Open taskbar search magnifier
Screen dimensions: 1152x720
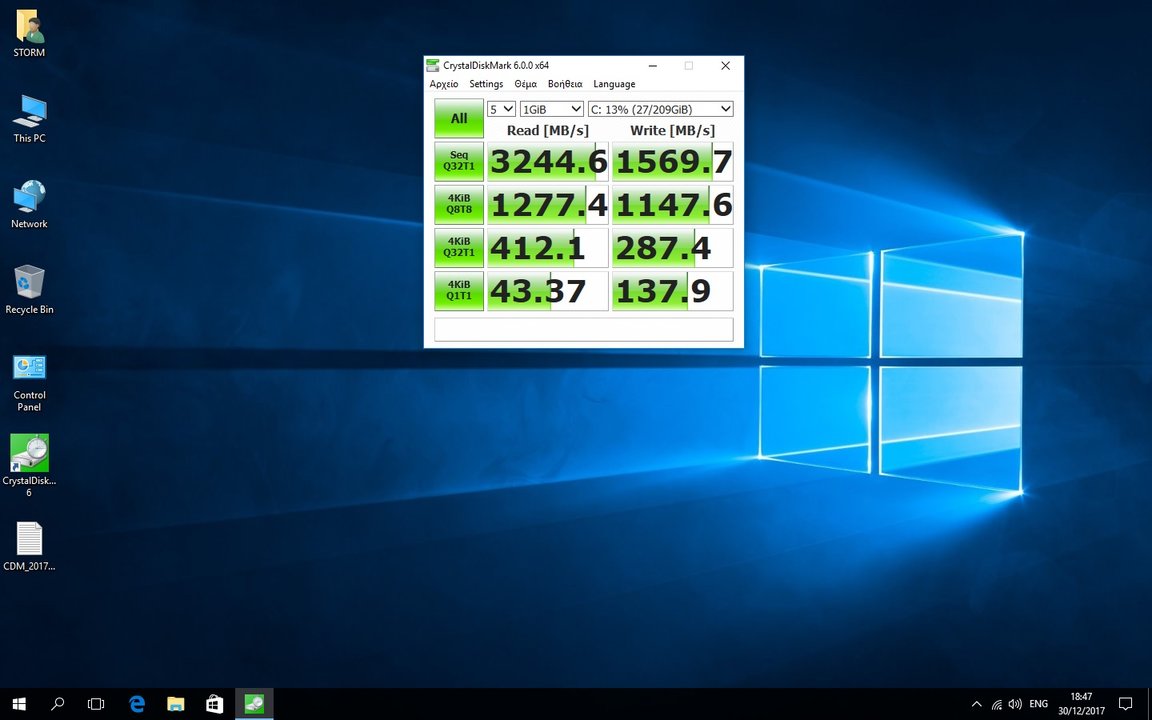[x=57, y=704]
